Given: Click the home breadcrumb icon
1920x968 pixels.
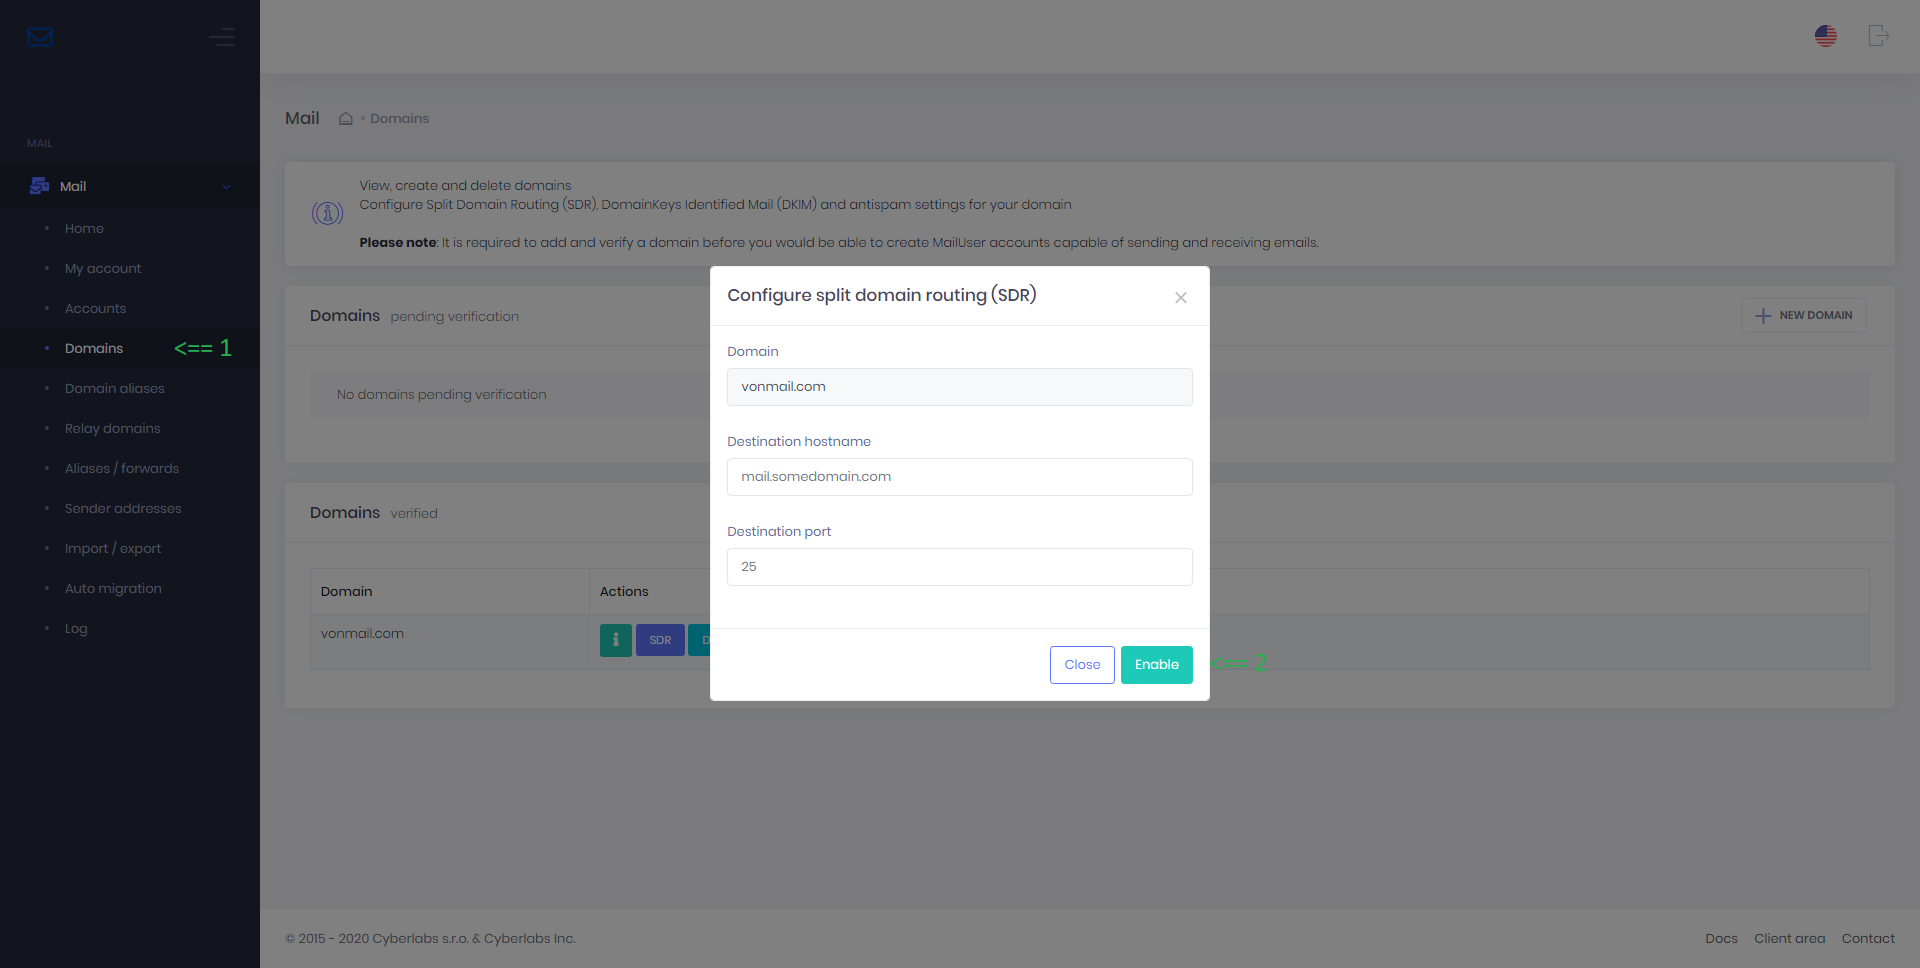Looking at the screenshot, I should pyautogui.click(x=346, y=119).
